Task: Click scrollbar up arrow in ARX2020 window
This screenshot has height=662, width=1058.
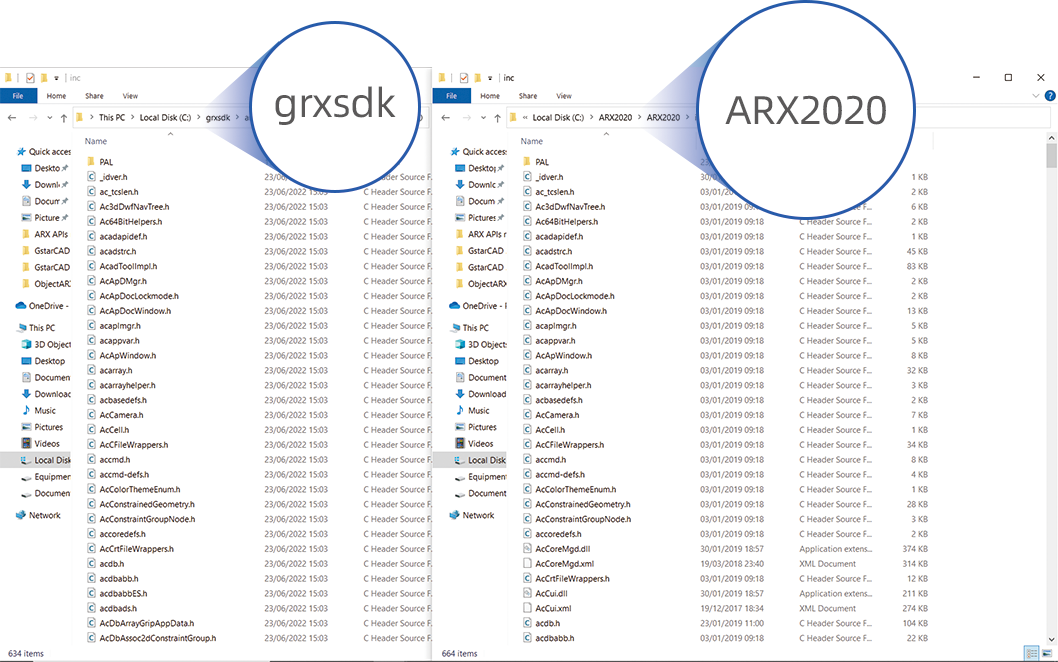Action: point(1051,138)
